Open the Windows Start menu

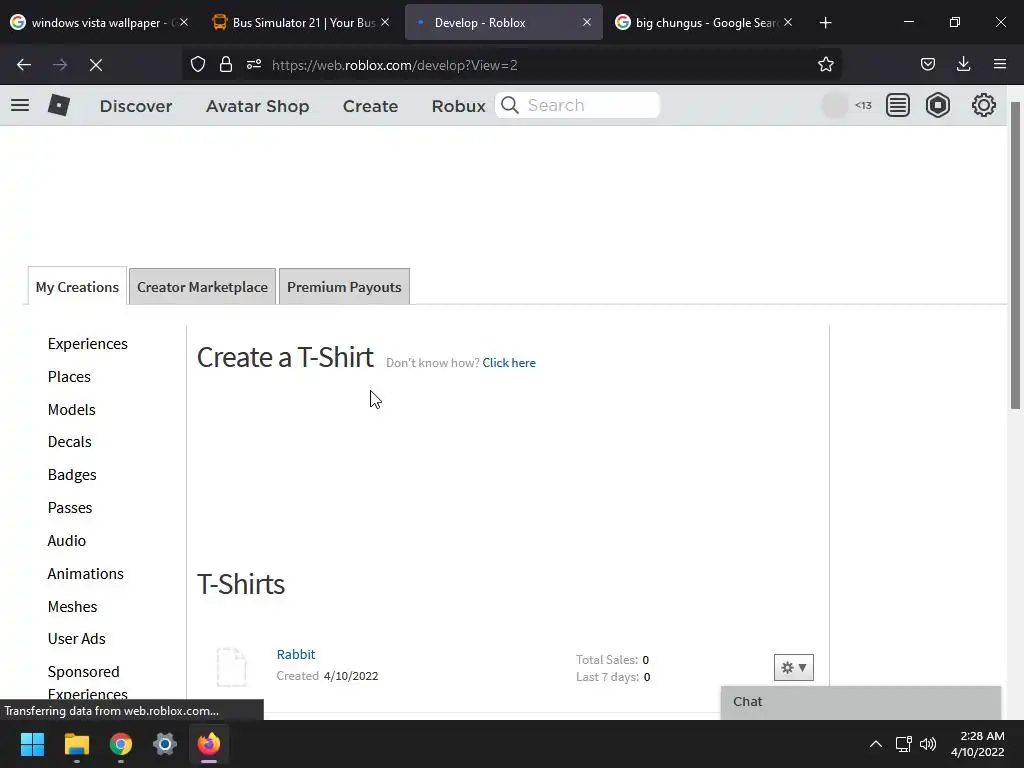point(32,744)
